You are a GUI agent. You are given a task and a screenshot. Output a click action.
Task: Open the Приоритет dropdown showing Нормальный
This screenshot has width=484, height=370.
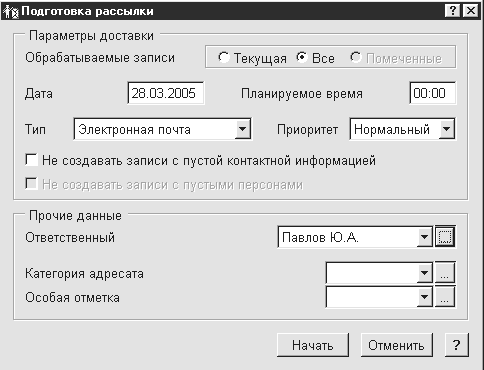tap(447, 129)
